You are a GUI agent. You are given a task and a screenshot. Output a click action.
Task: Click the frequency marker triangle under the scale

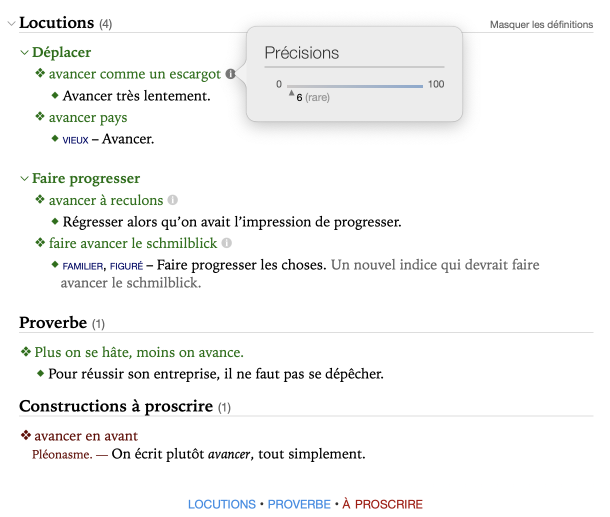[x=291, y=94]
